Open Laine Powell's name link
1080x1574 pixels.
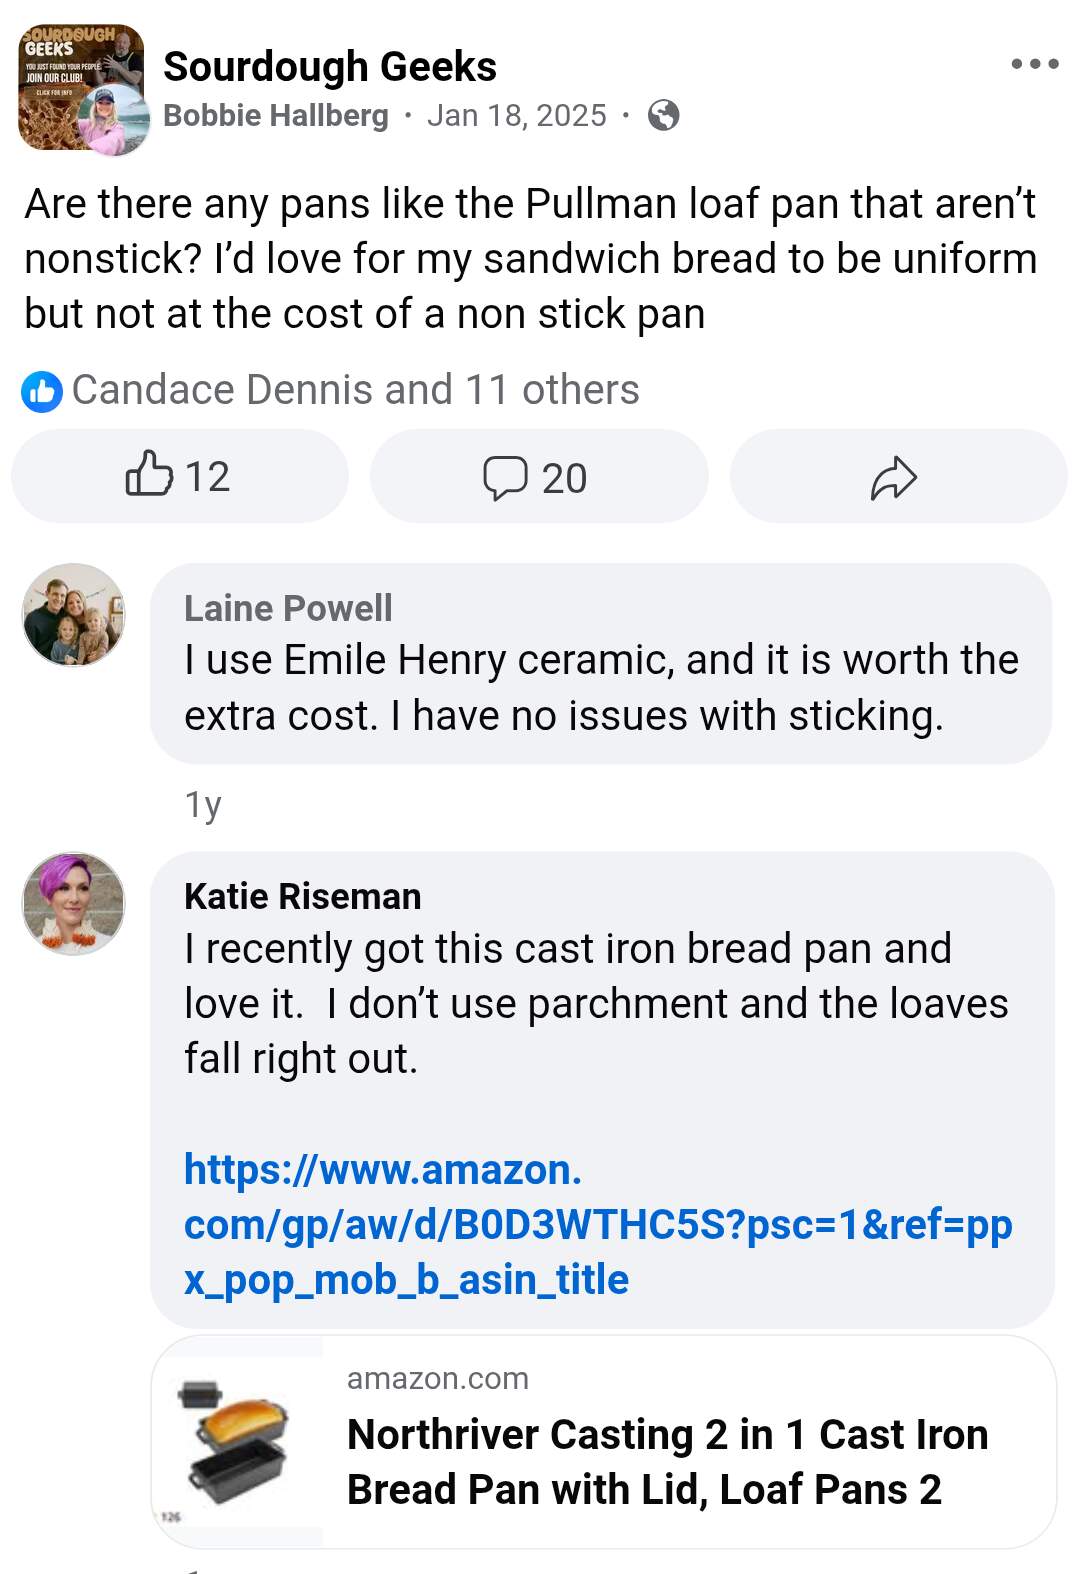pyautogui.click(x=288, y=608)
